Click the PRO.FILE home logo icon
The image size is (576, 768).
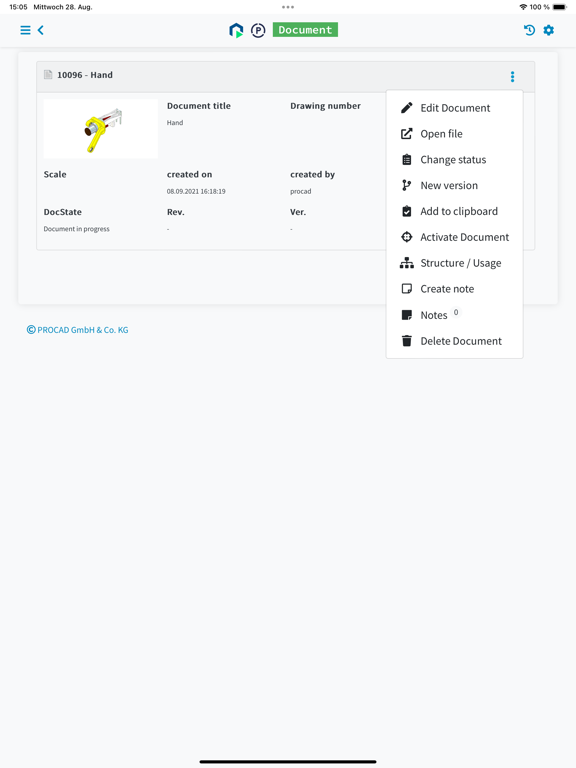coord(236,30)
